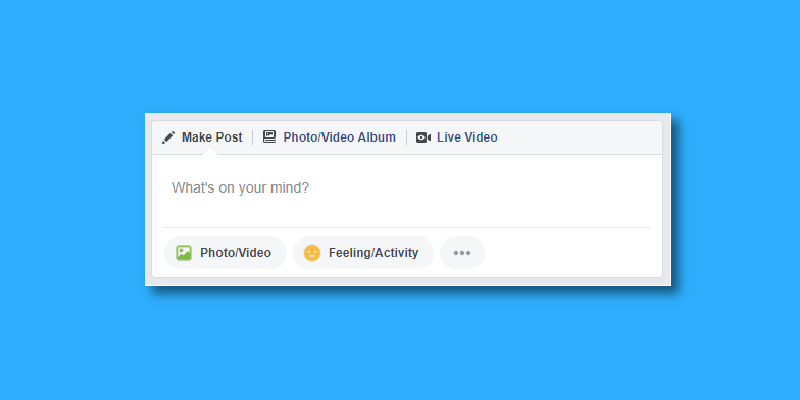This screenshot has height=400, width=800.
Task: Click empty white area right of three-dots button
Action: 566,253
